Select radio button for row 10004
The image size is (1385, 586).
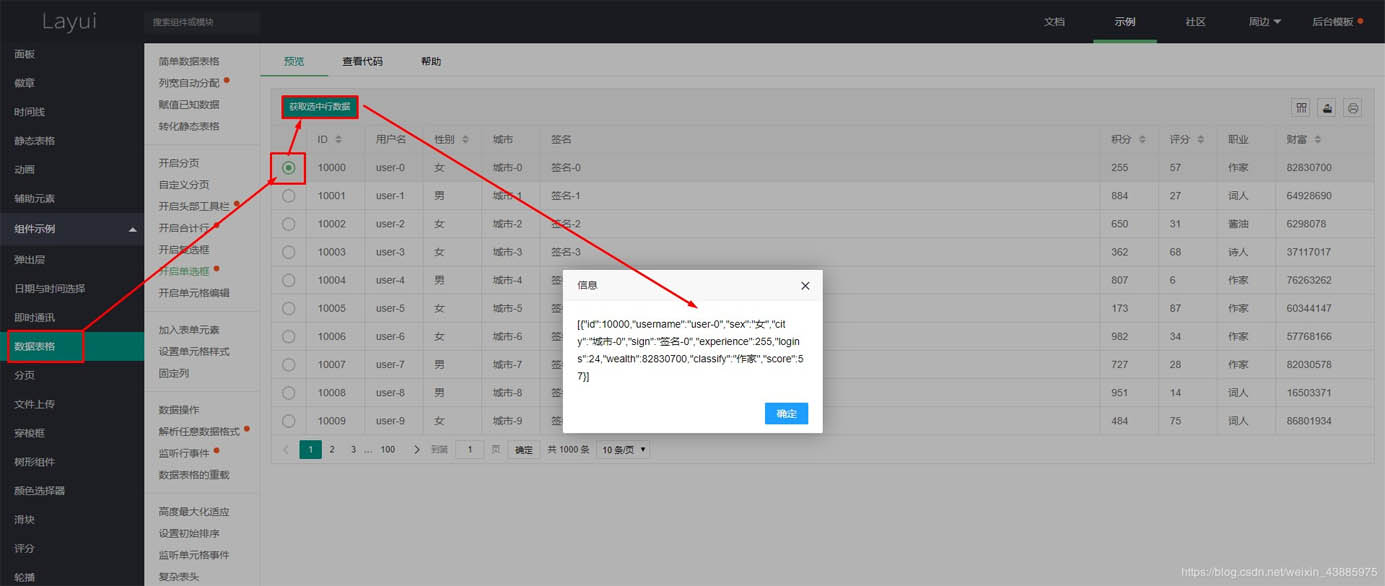289,280
